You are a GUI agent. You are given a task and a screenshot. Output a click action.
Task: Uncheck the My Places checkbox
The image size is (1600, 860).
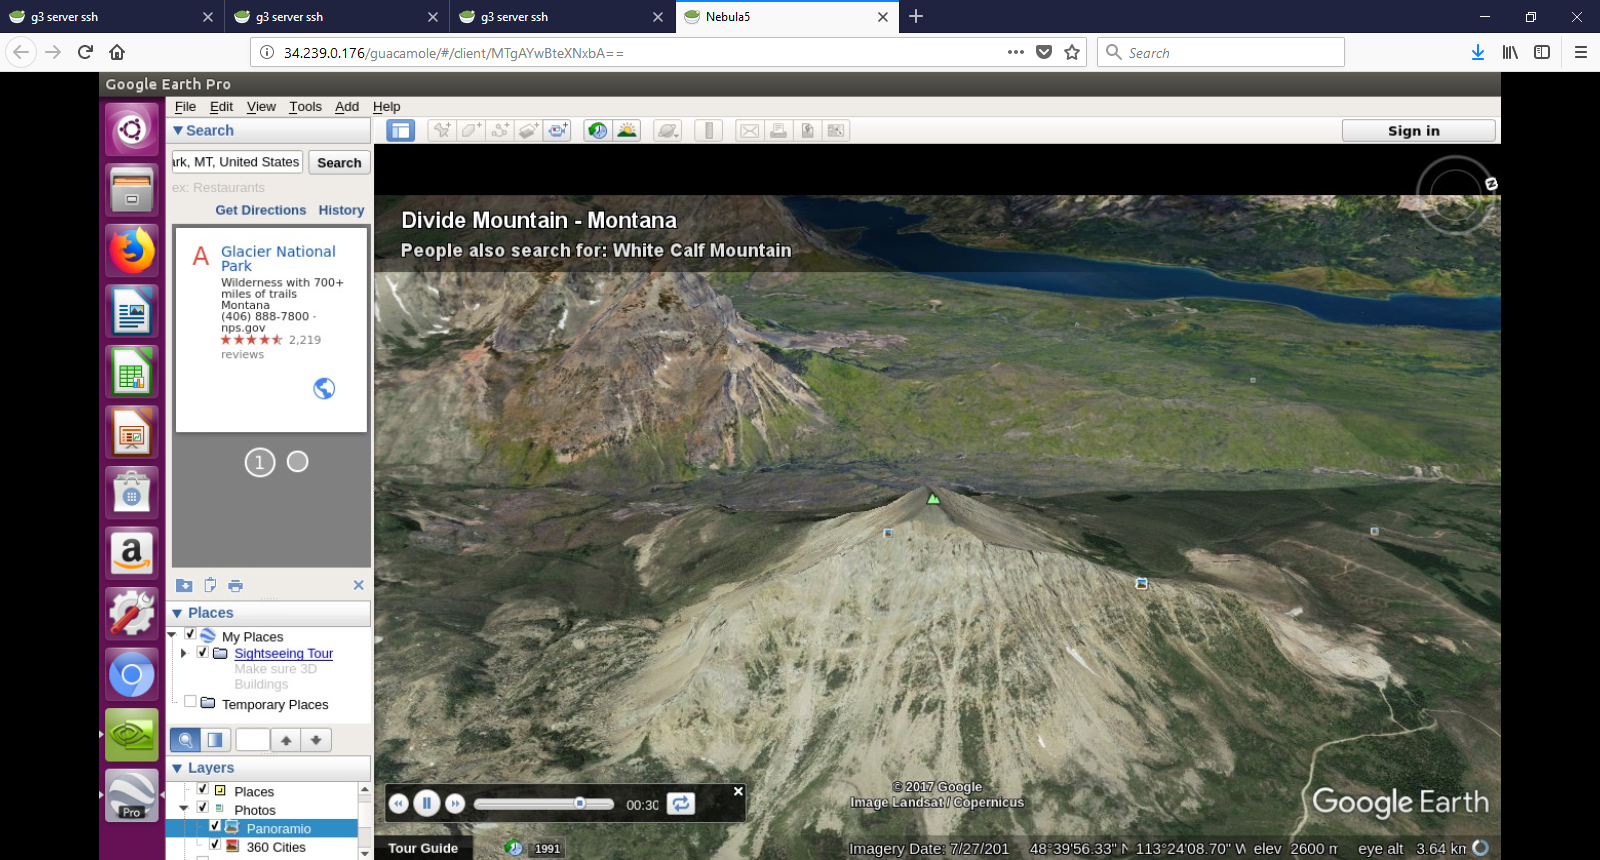pyautogui.click(x=190, y=634)
